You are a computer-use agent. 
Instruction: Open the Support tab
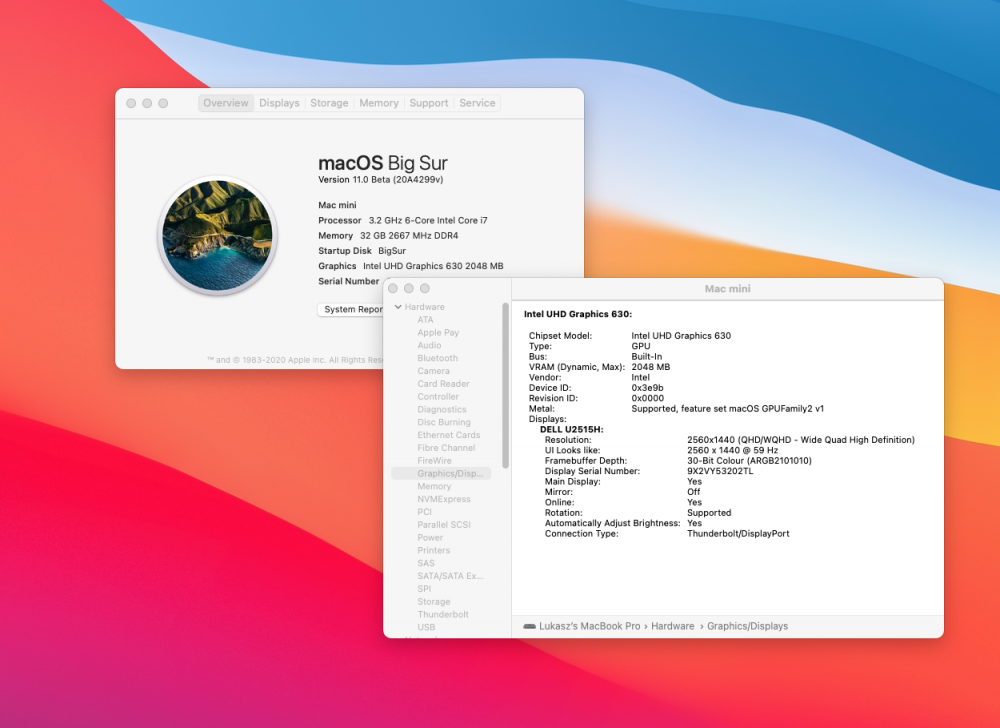pyautogui.click(x=429, y=103)
